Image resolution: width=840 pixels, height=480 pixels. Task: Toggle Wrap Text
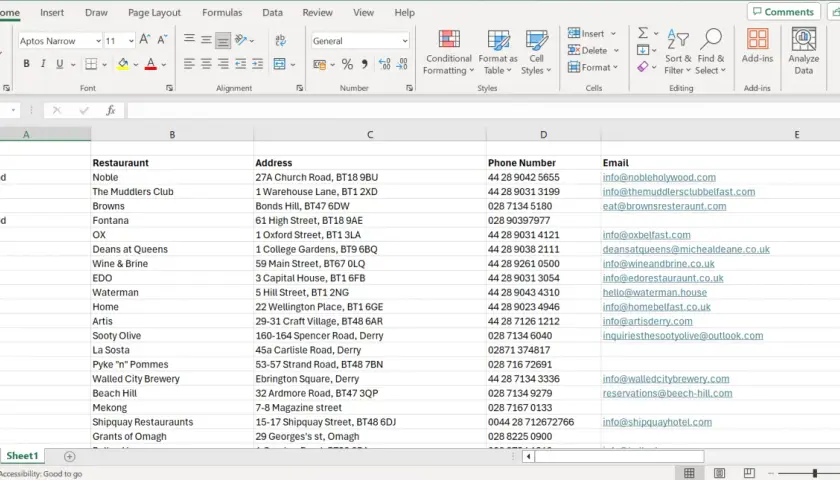click(x=280, y=40)
